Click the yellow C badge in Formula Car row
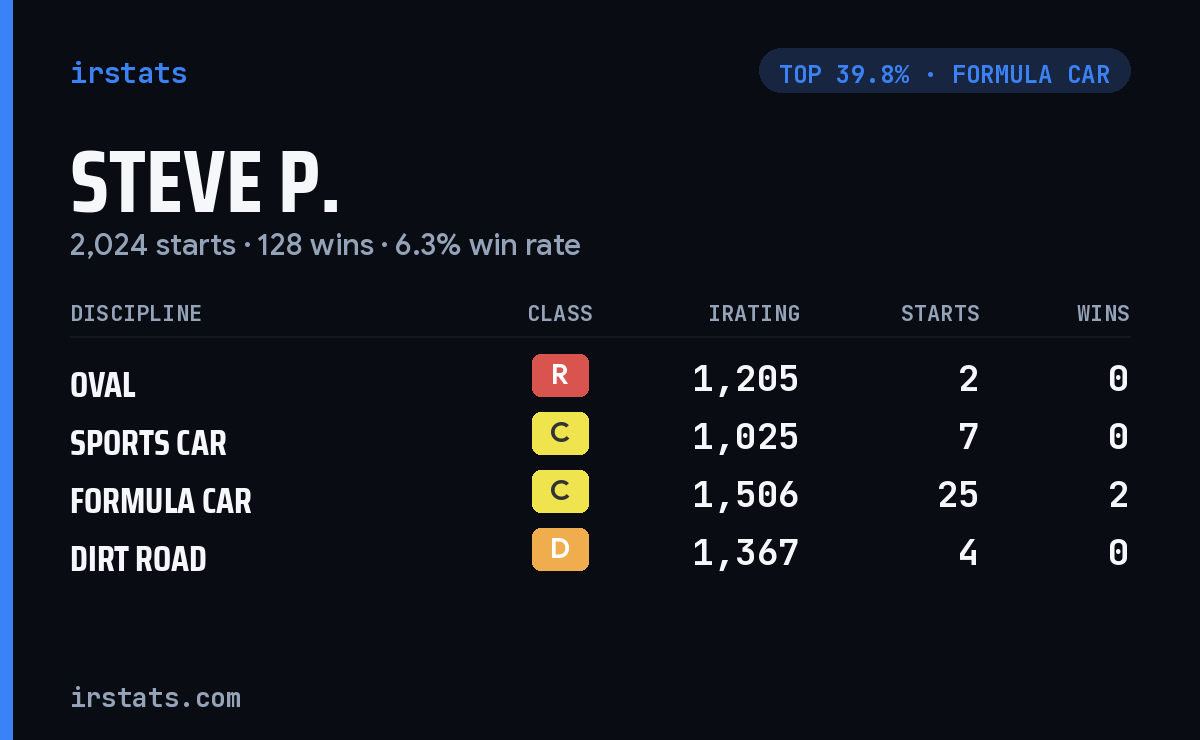This screenshot has height=740, width=1200. (560, 491)
